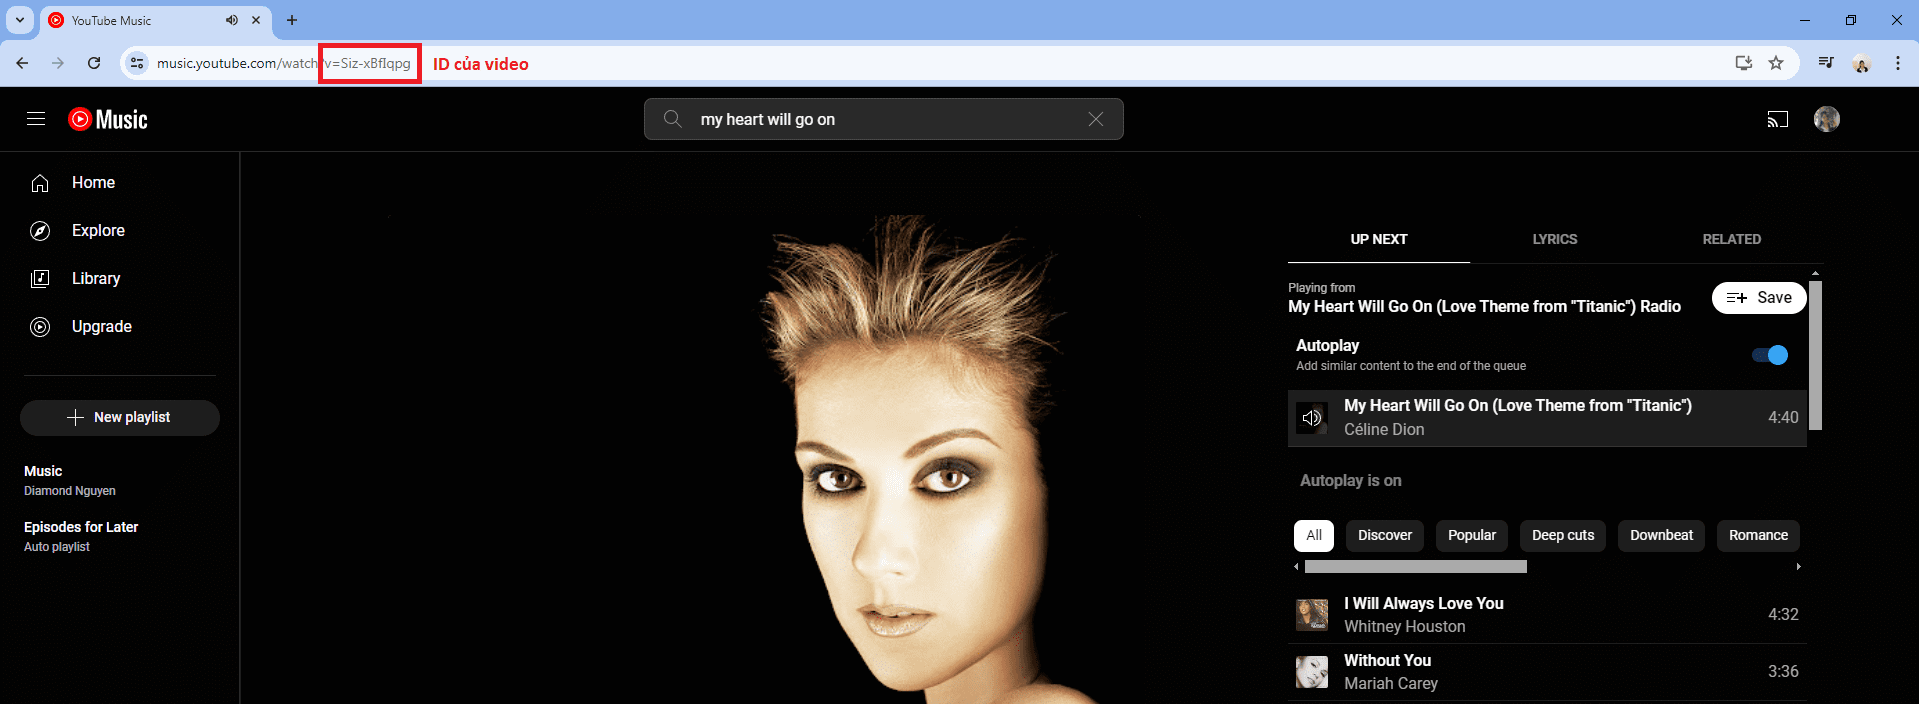Clear the search query with X
The image size is (1919, 704).
[x=1096, y=119]
